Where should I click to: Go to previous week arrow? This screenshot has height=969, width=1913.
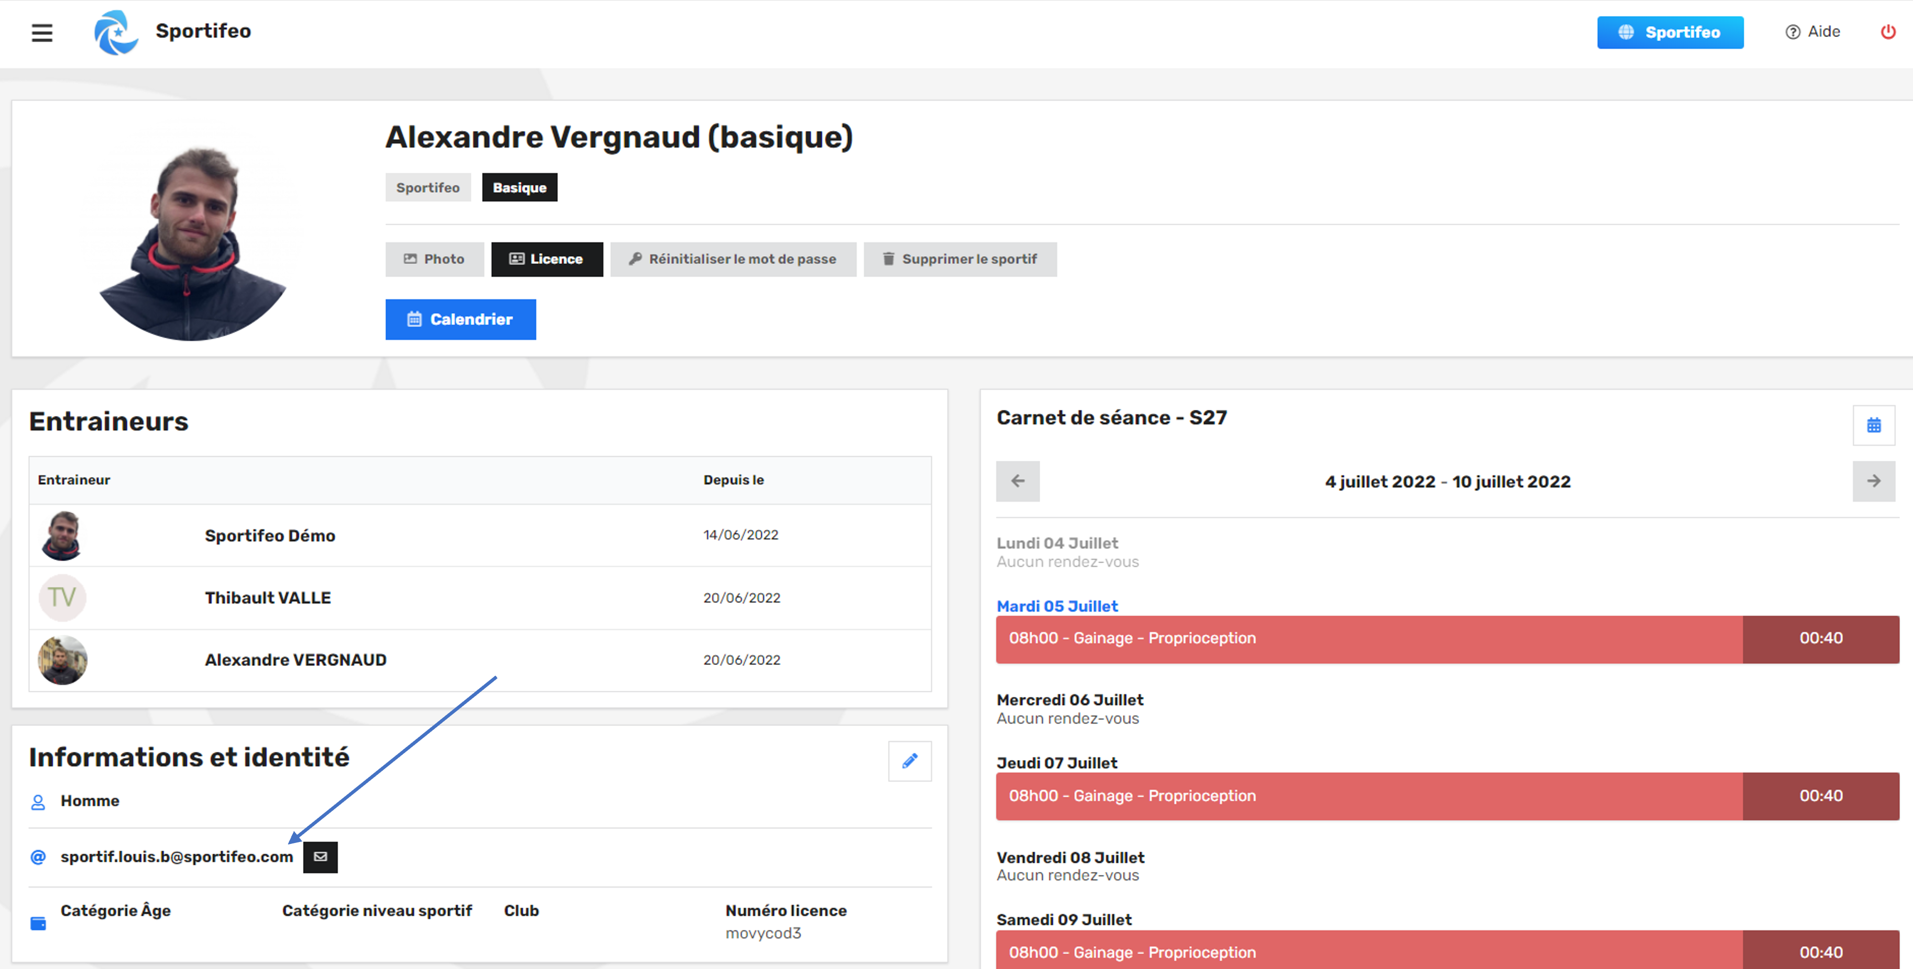pyautogui.click(x=1018, y=481)
